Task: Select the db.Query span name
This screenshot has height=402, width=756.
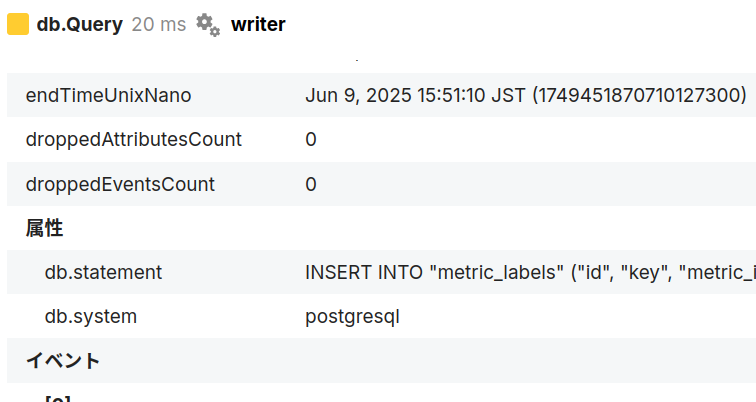Action: 80,25
